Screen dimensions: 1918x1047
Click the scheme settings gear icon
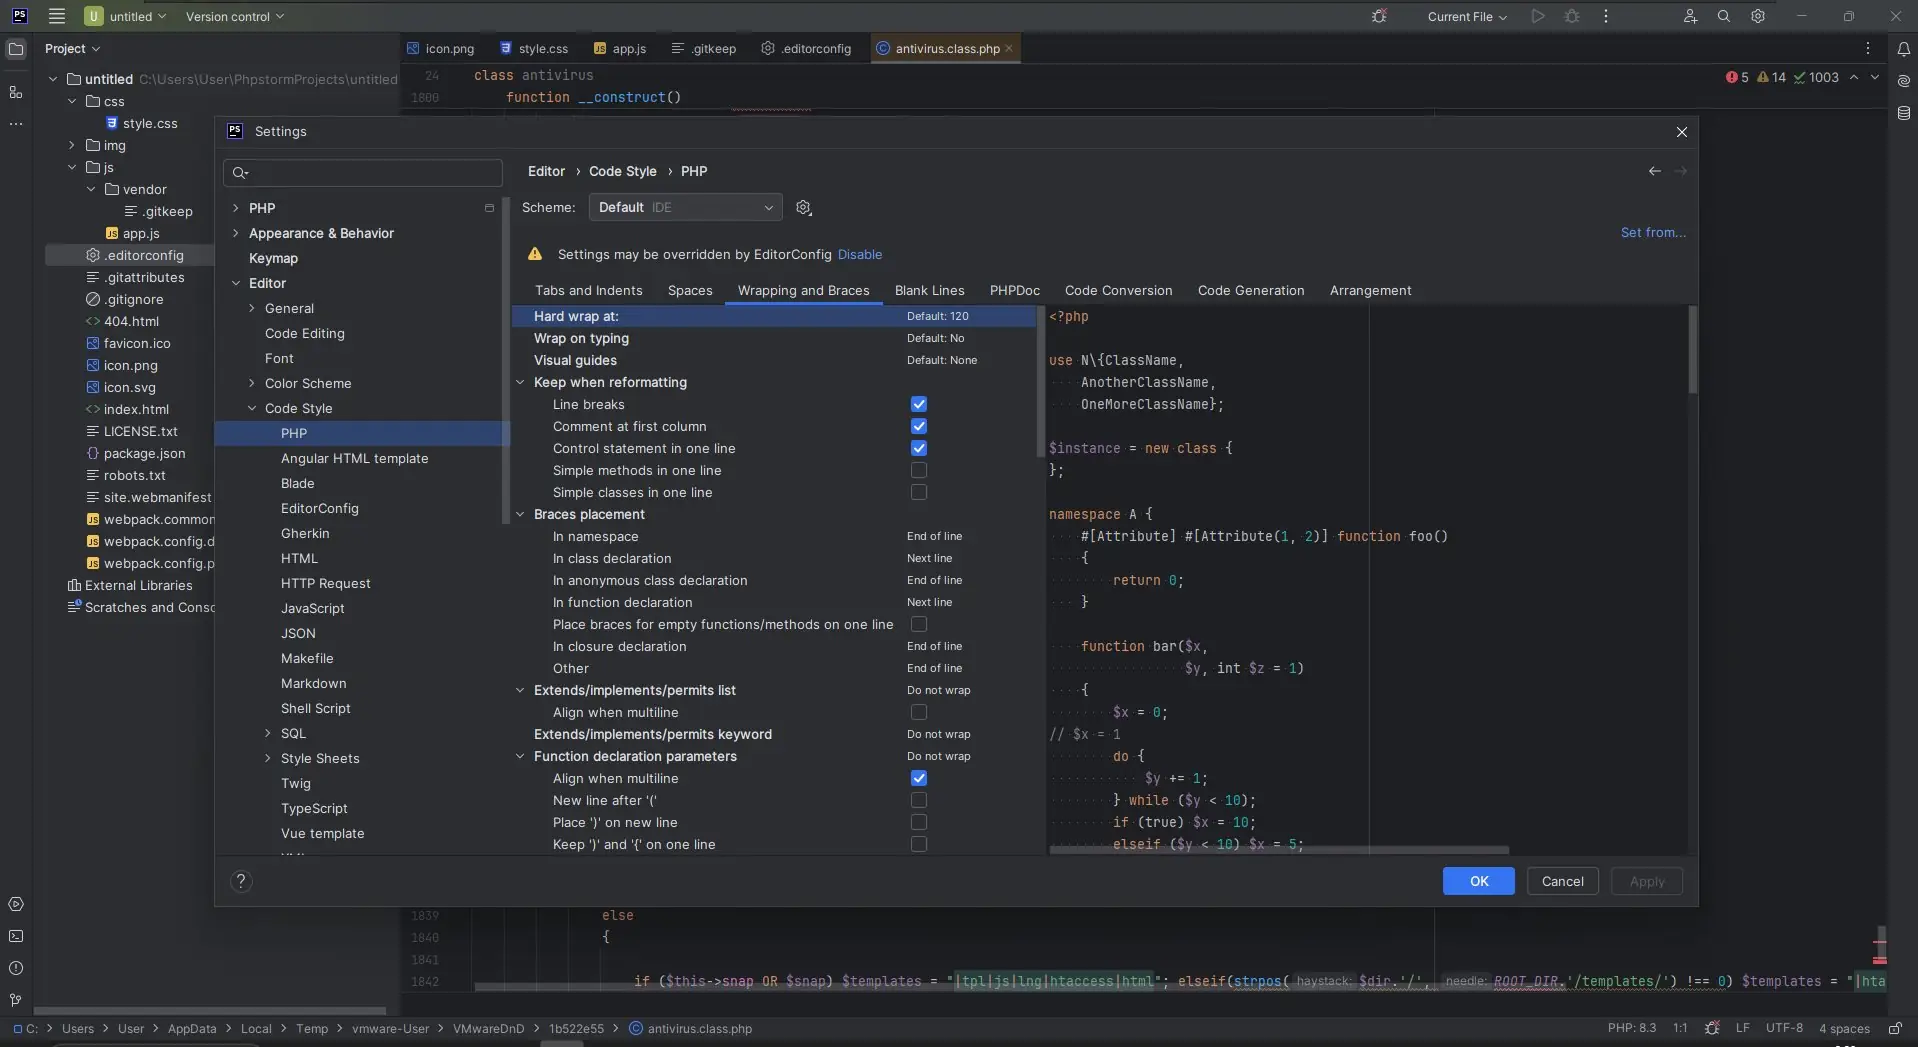coord(803,208)
